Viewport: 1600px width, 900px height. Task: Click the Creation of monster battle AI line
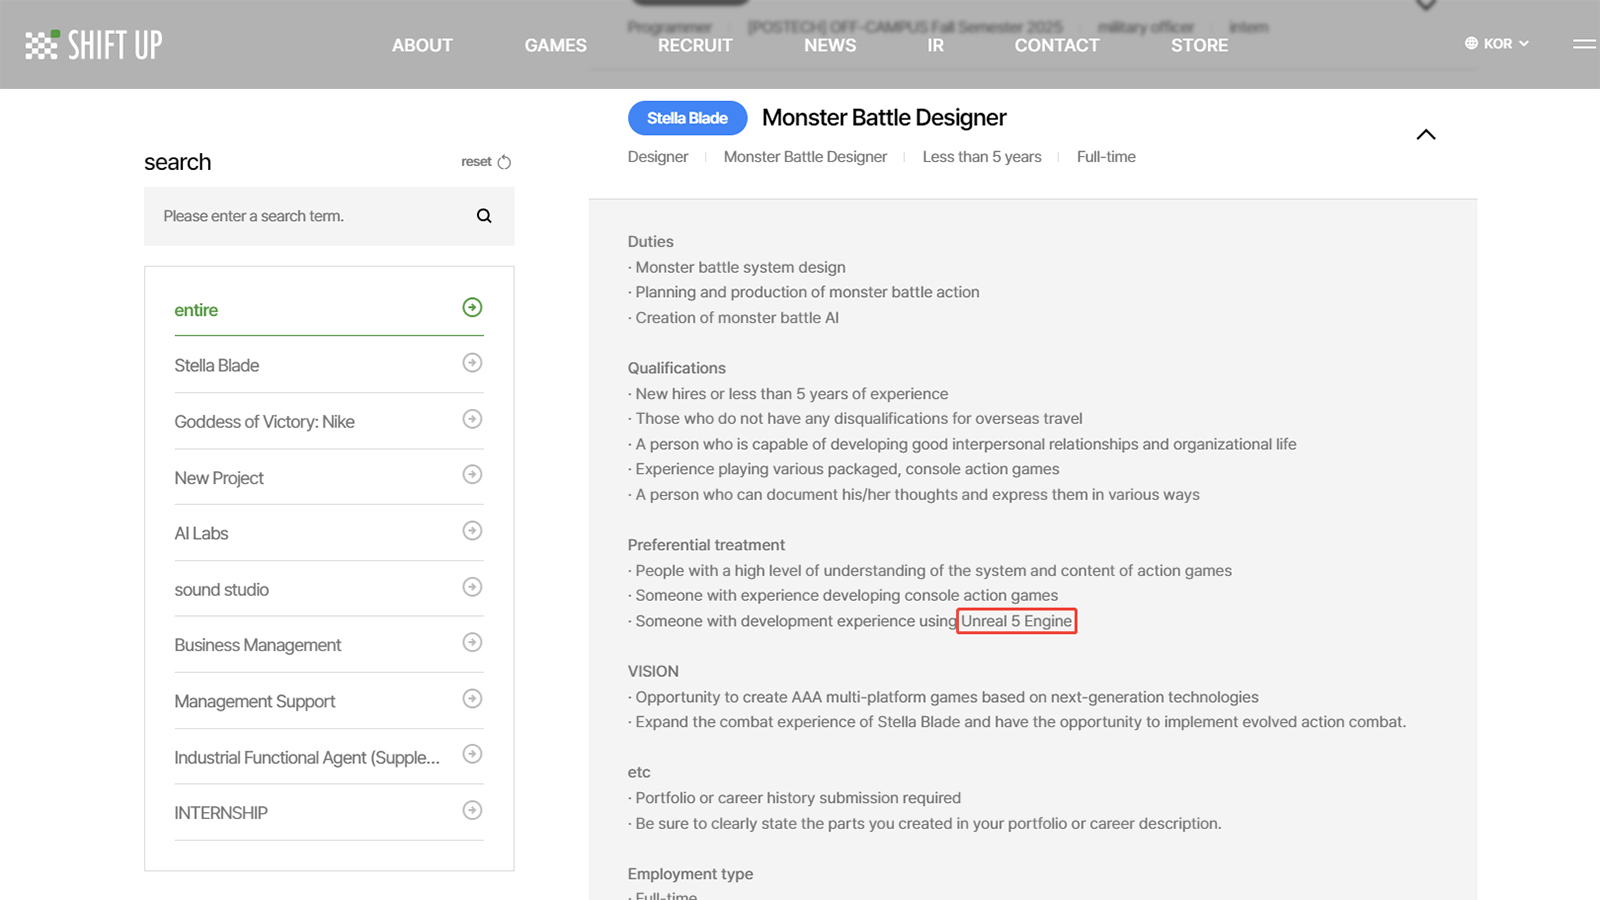click(x=734, y=318)
